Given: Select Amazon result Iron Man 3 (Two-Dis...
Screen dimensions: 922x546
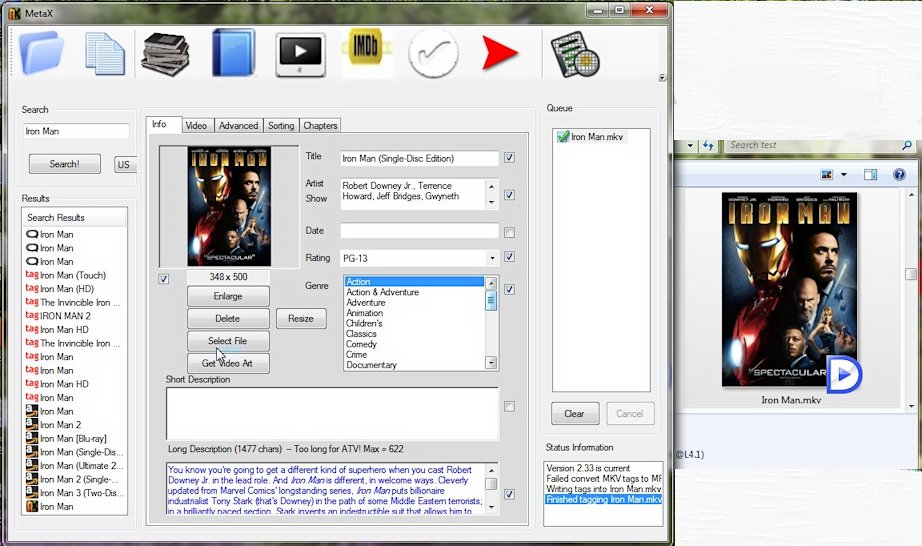Looking at the screenshot, I should pos(75,493).
